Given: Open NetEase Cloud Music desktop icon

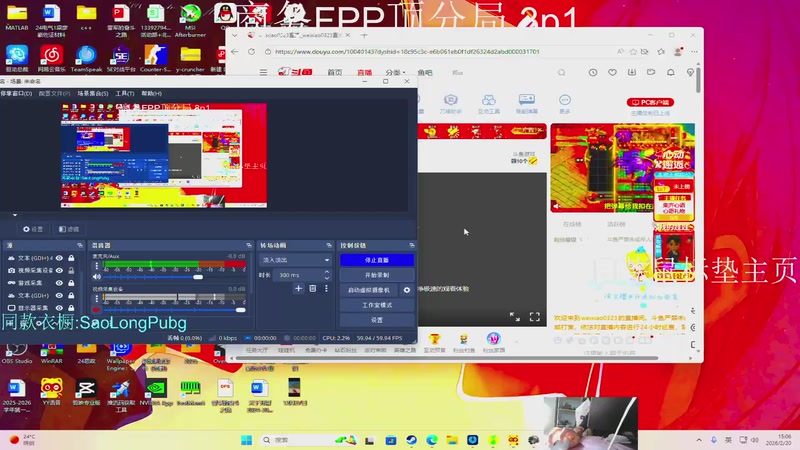Looking at the screenshot, I should click(x=52, y=58).
